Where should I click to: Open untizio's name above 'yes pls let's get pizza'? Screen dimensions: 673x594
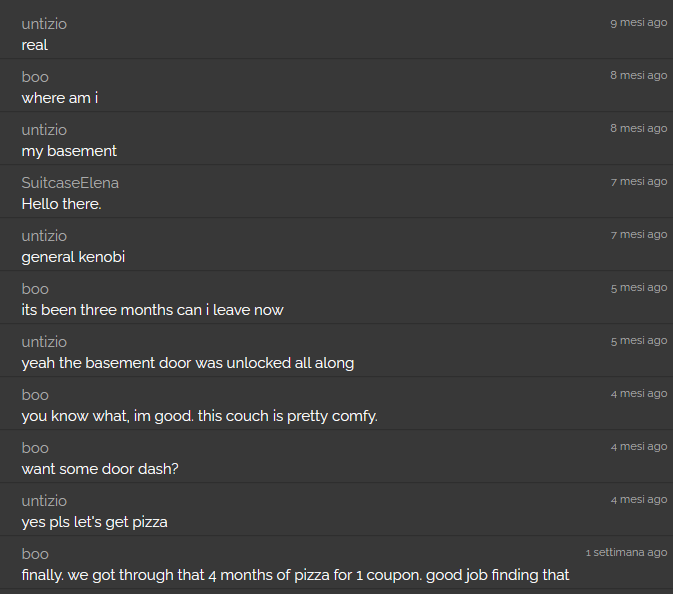44,501
